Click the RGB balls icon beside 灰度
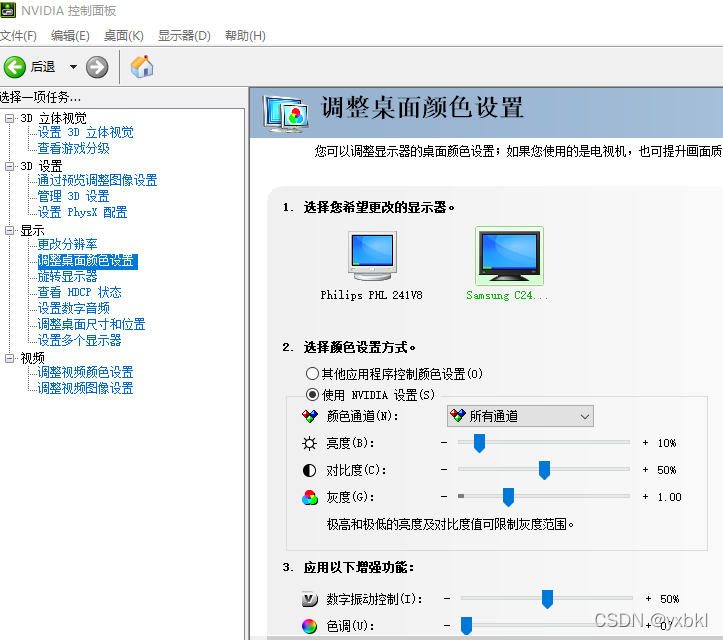The image size is (723, 640). coord(310,497)
